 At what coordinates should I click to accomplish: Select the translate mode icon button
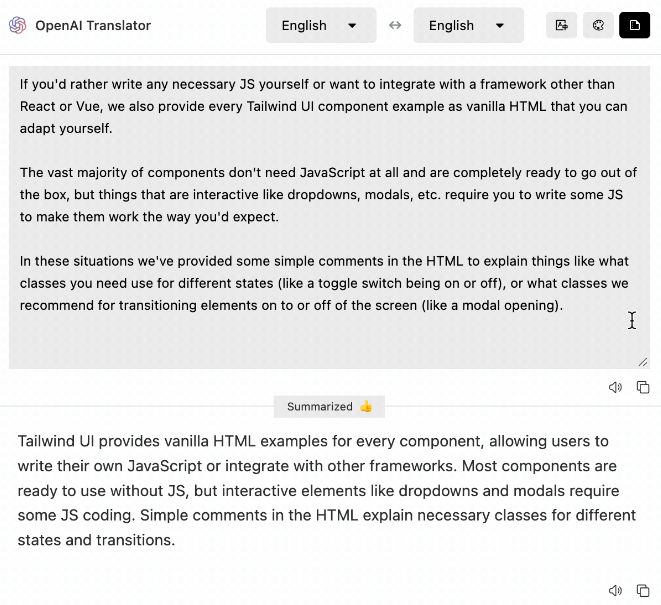pyautogui.click(x=562, y=25)
